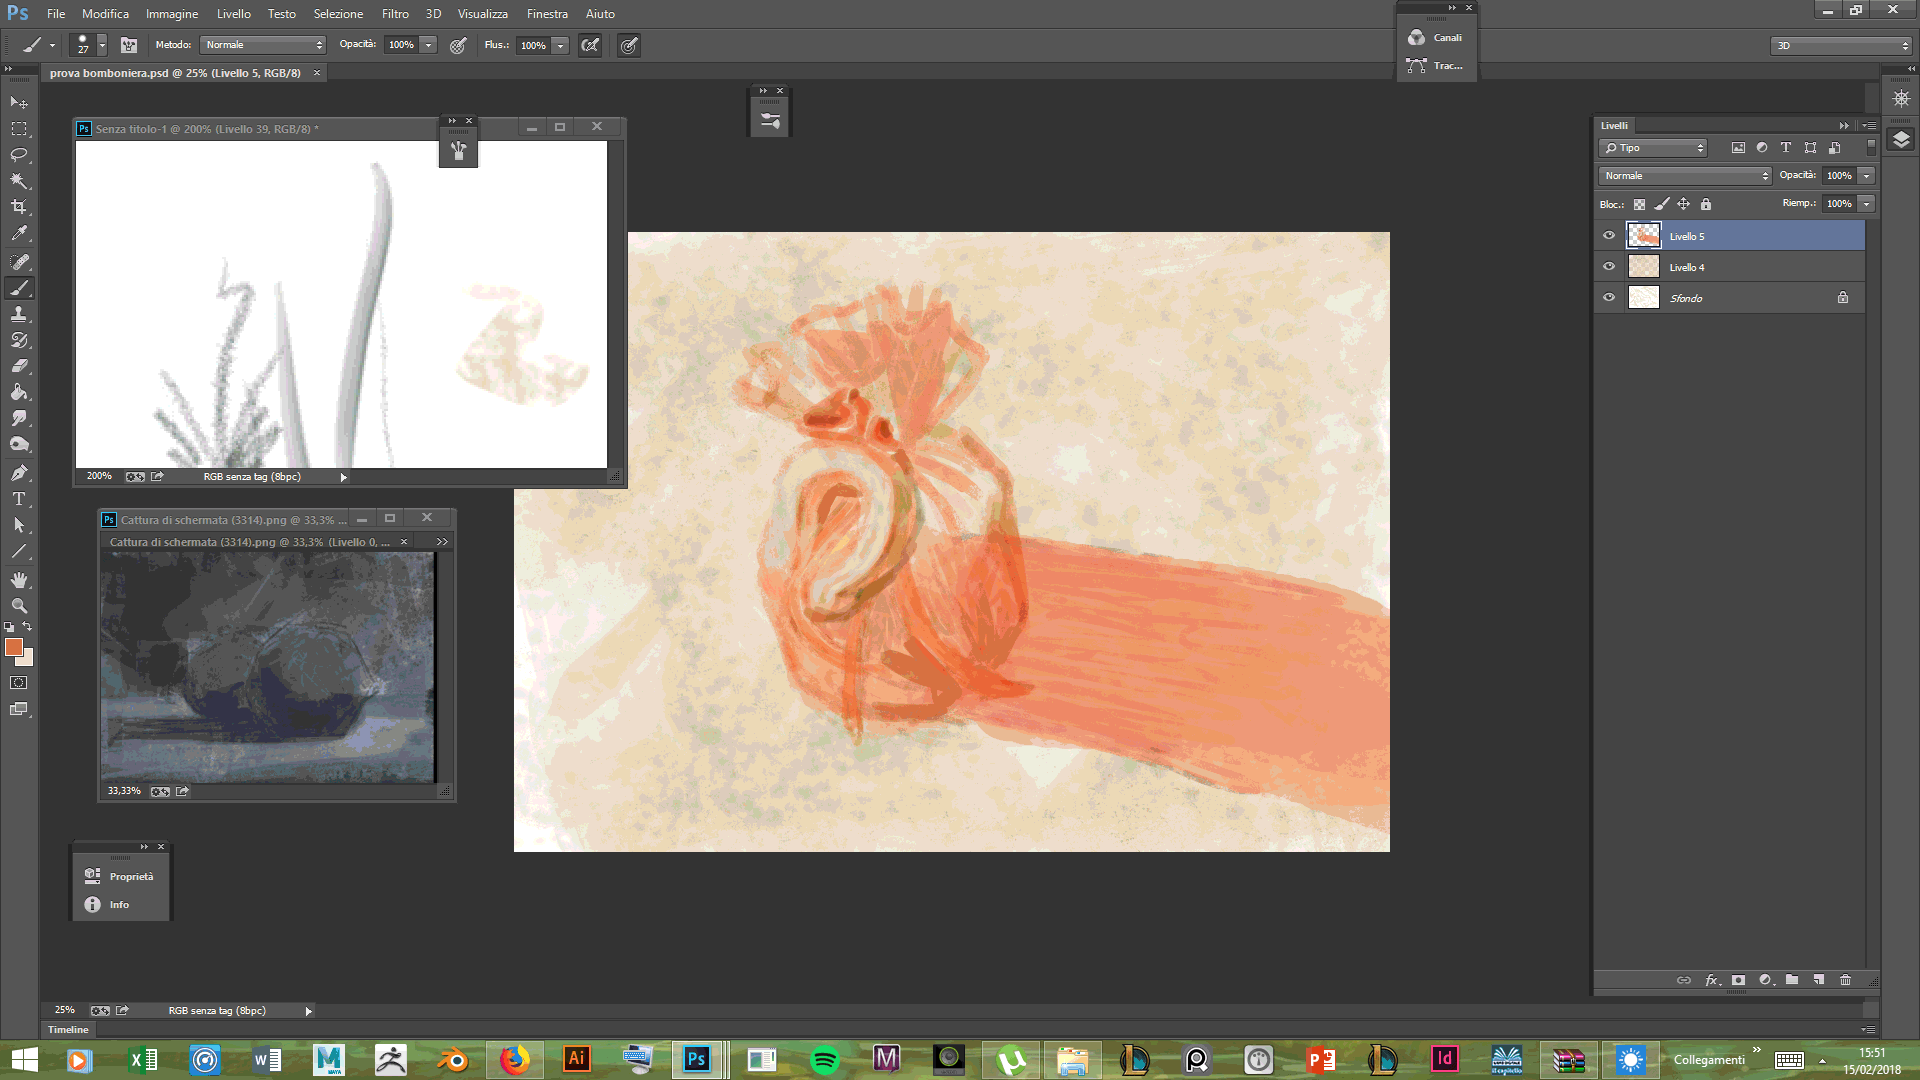Open the Finestra menu

(547, 14)
